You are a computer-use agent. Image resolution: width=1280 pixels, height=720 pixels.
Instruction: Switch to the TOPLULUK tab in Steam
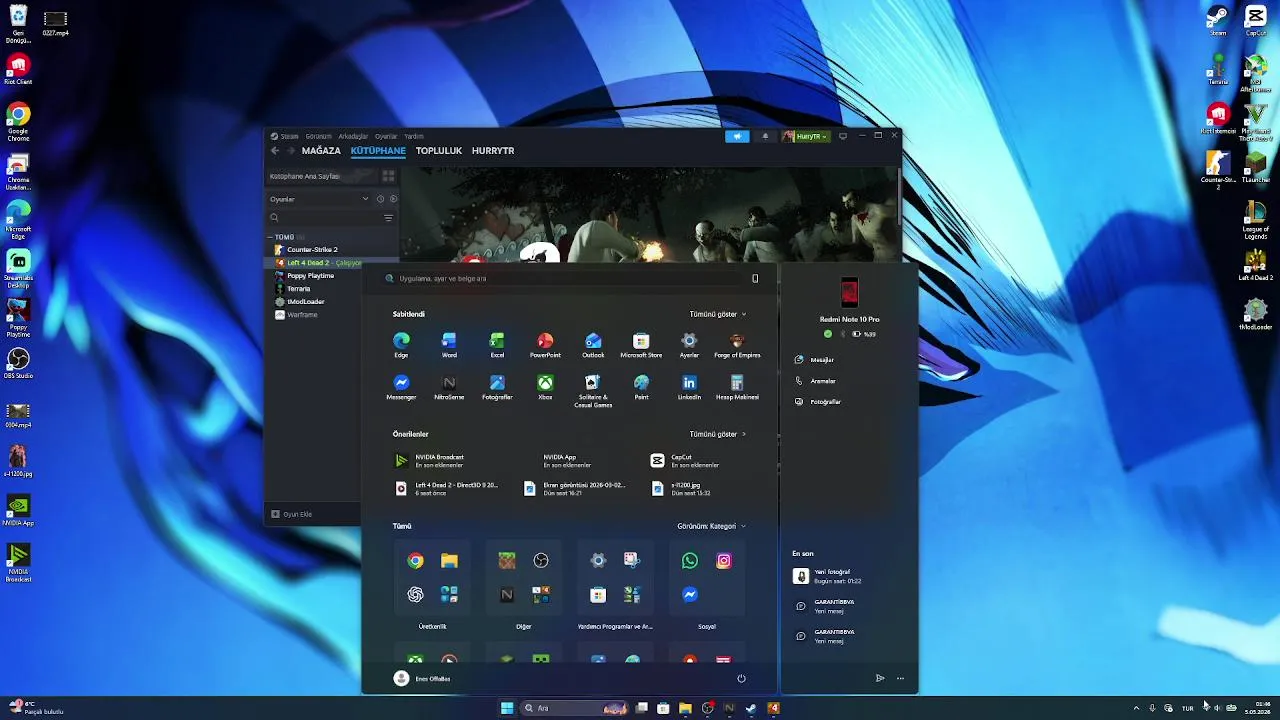[439, 150]
